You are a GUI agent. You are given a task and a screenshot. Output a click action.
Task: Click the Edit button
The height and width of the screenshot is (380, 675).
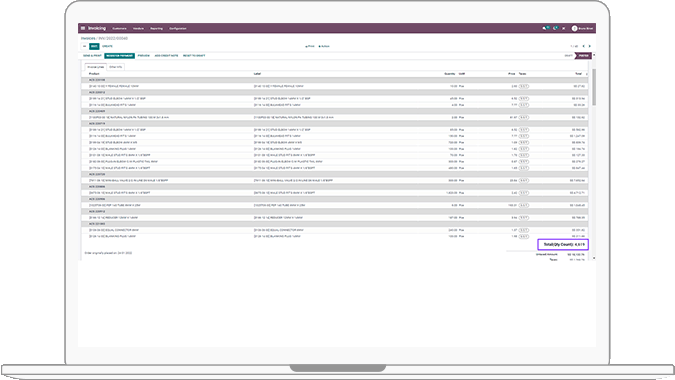[x=94, y=46]
